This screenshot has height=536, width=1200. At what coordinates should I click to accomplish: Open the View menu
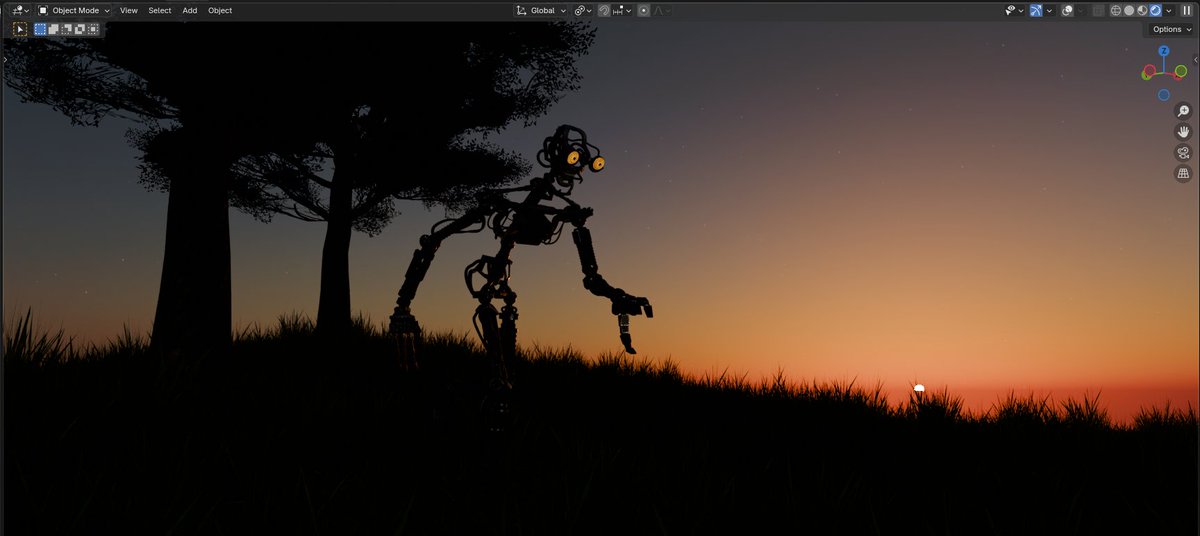129,10
